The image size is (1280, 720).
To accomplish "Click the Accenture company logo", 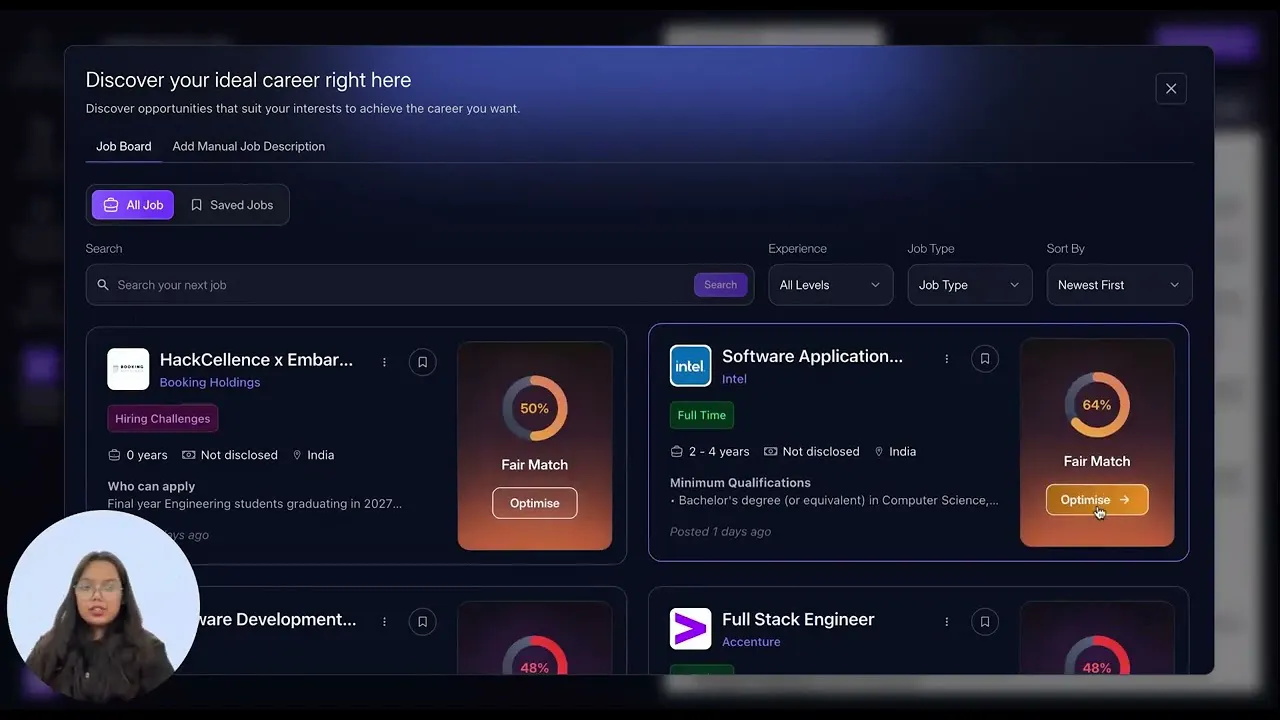I will [x=690, y=628].
